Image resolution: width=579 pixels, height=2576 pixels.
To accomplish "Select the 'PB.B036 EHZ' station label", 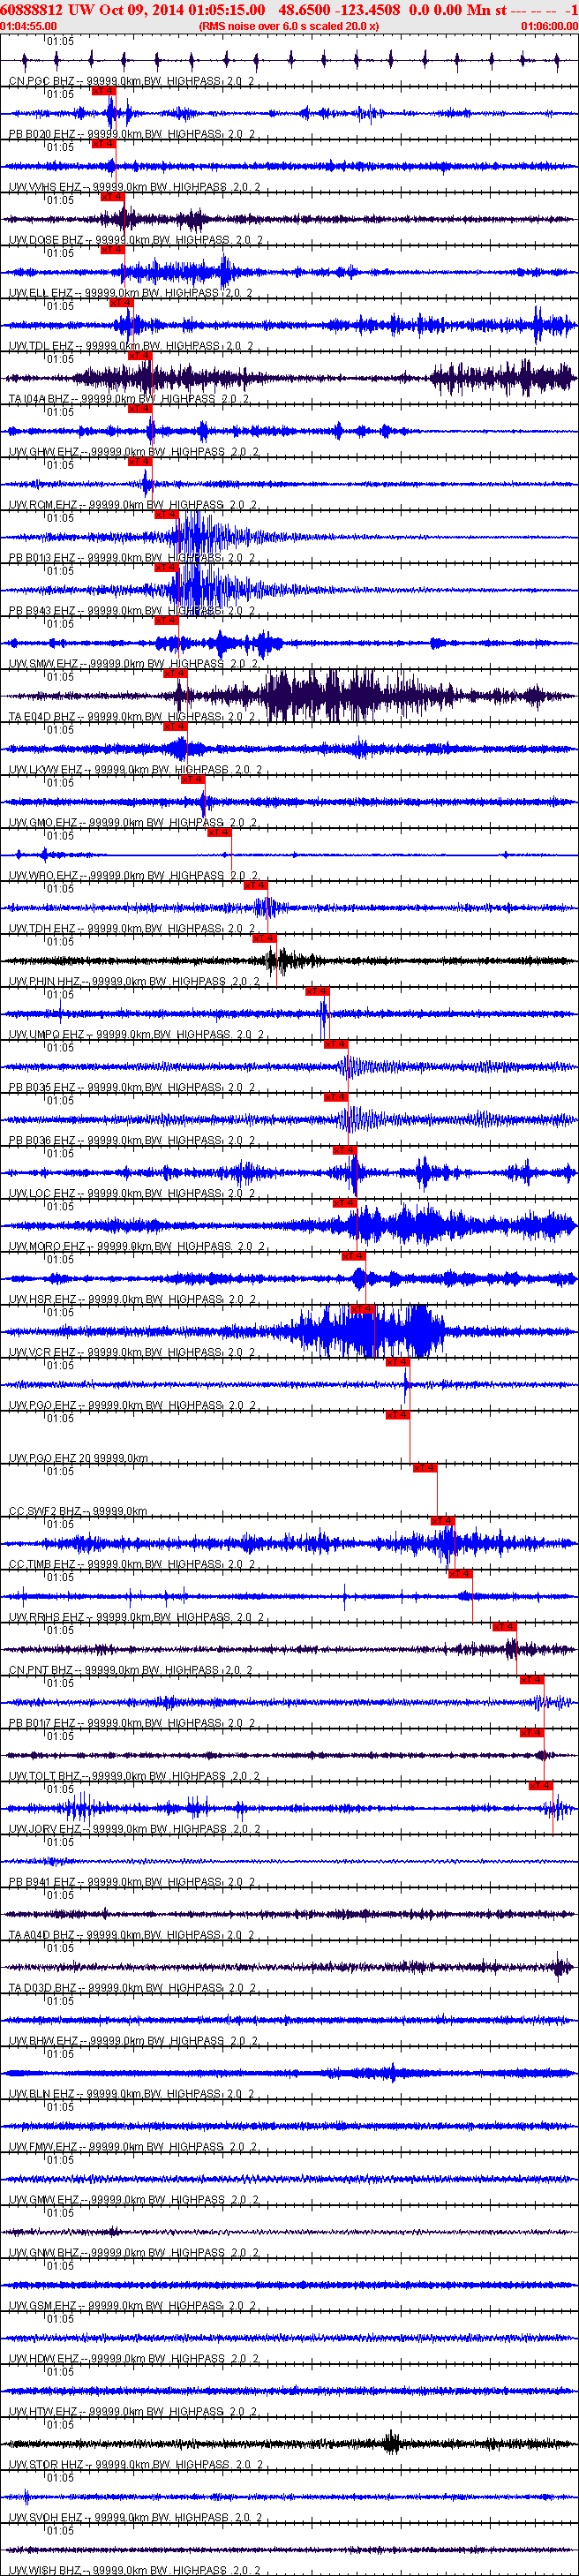I will 42,1141.
